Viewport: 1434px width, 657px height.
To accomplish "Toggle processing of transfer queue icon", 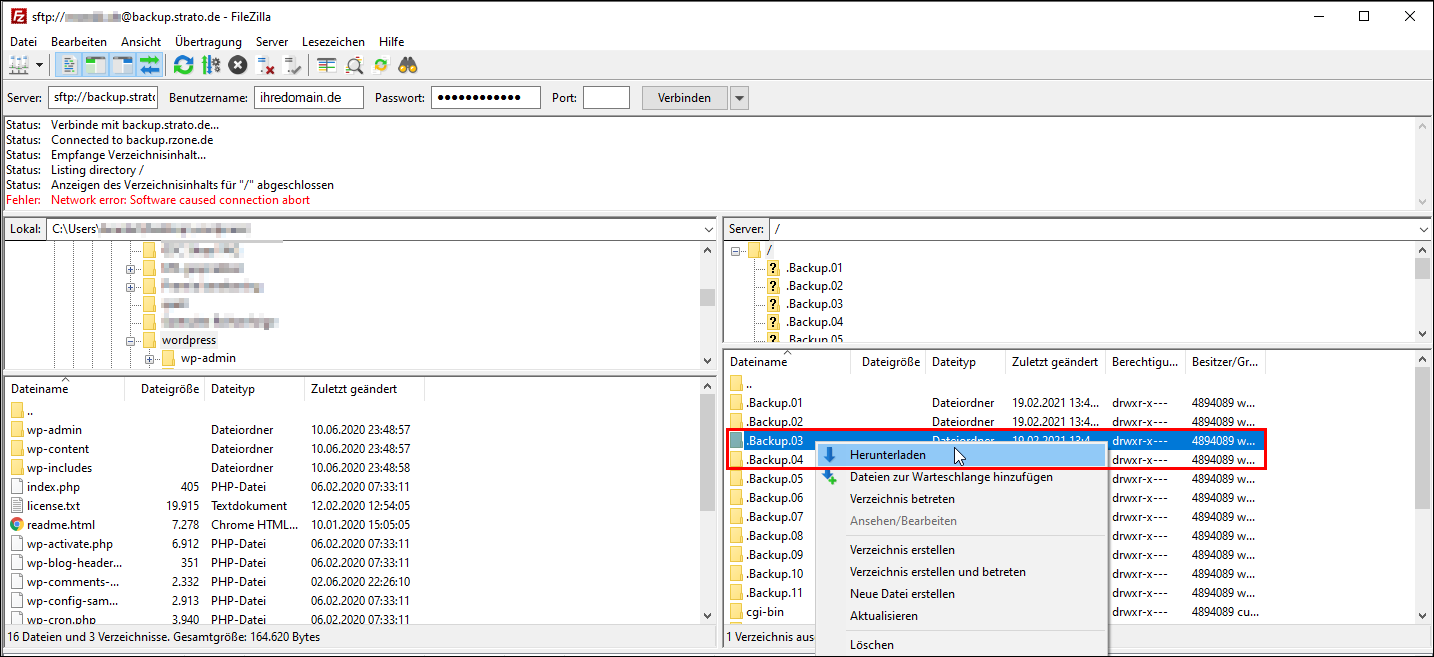I will point(211,65).
